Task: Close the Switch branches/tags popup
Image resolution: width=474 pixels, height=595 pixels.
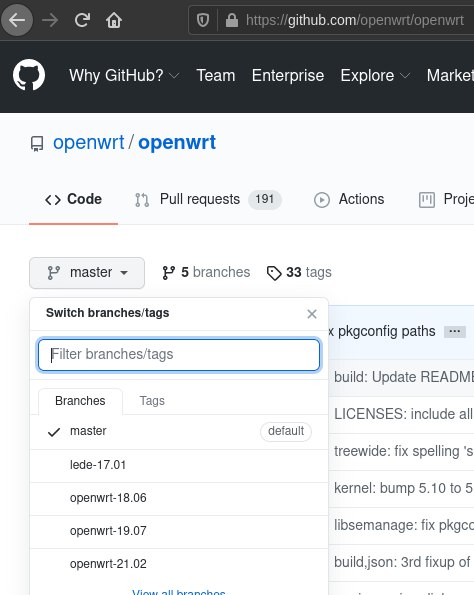Action: coord(312,314)
